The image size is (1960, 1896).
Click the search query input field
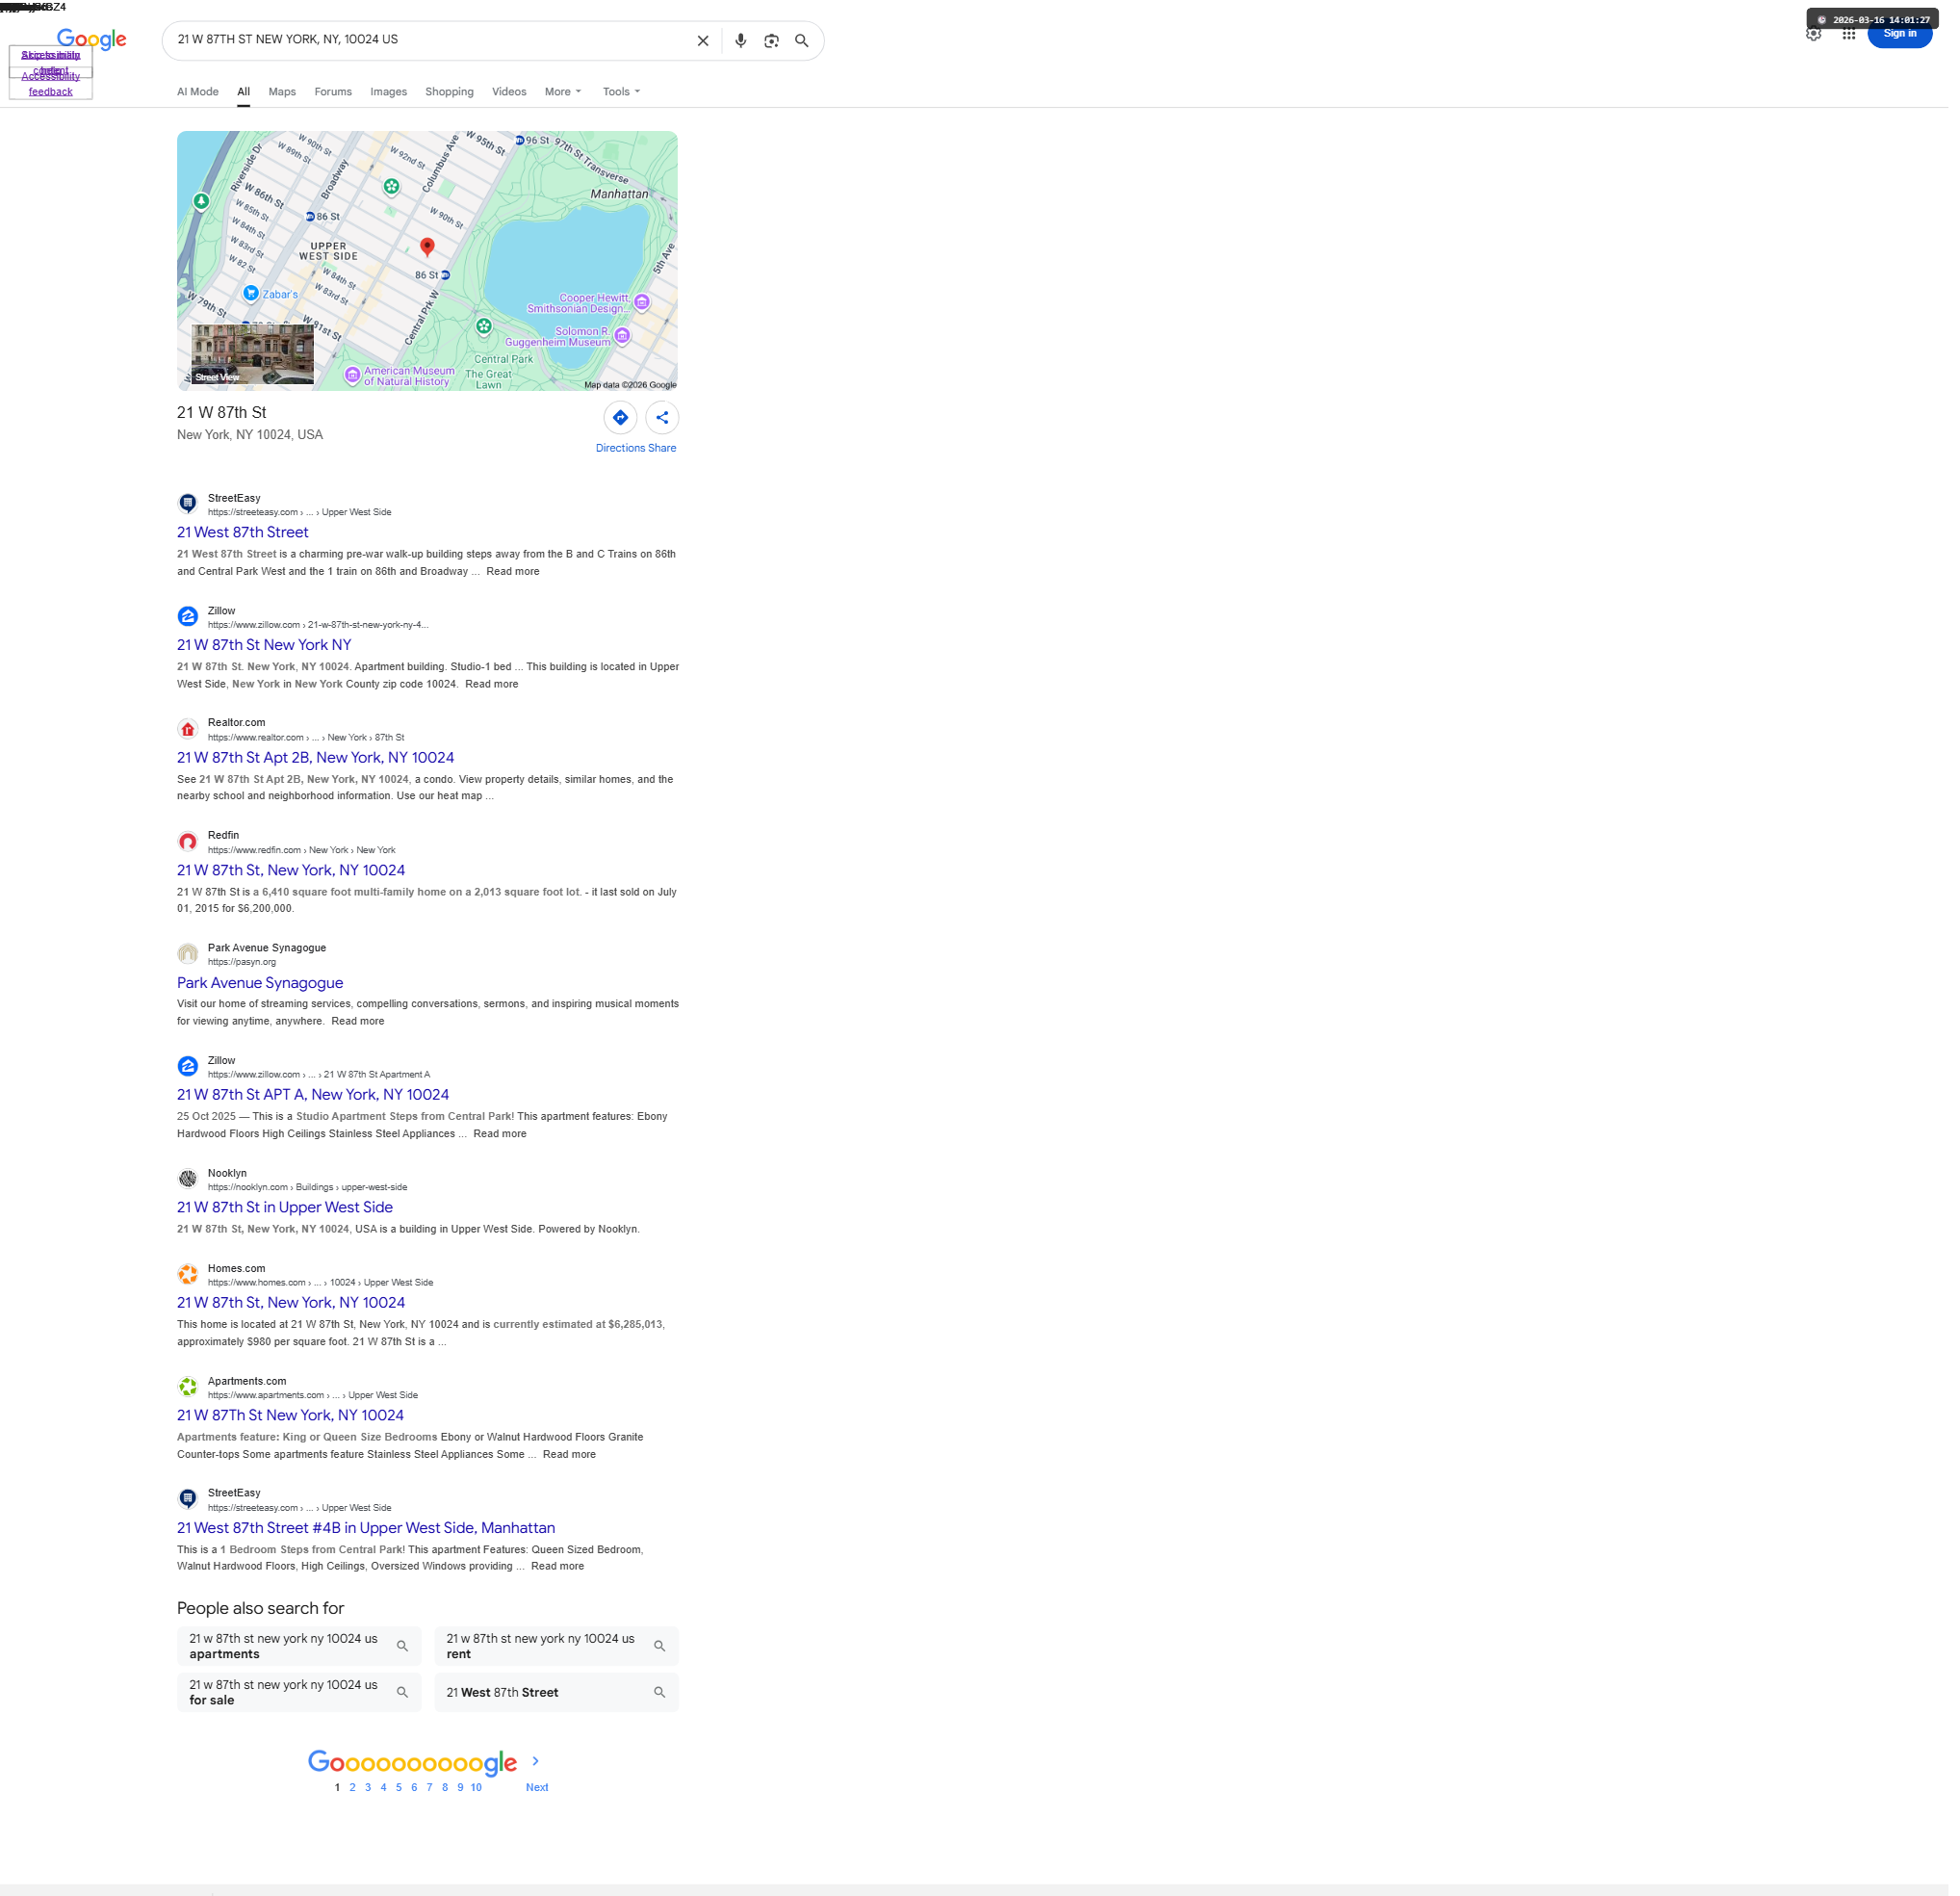coord(430,40)
